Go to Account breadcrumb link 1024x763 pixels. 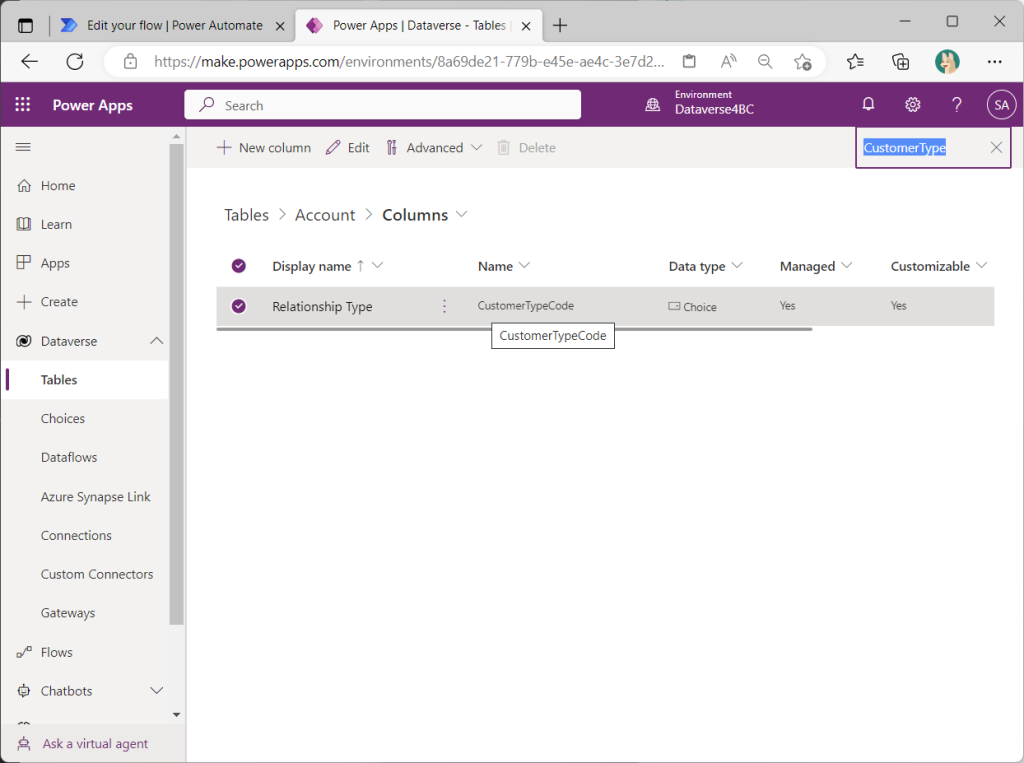click(x=325, y=215)
